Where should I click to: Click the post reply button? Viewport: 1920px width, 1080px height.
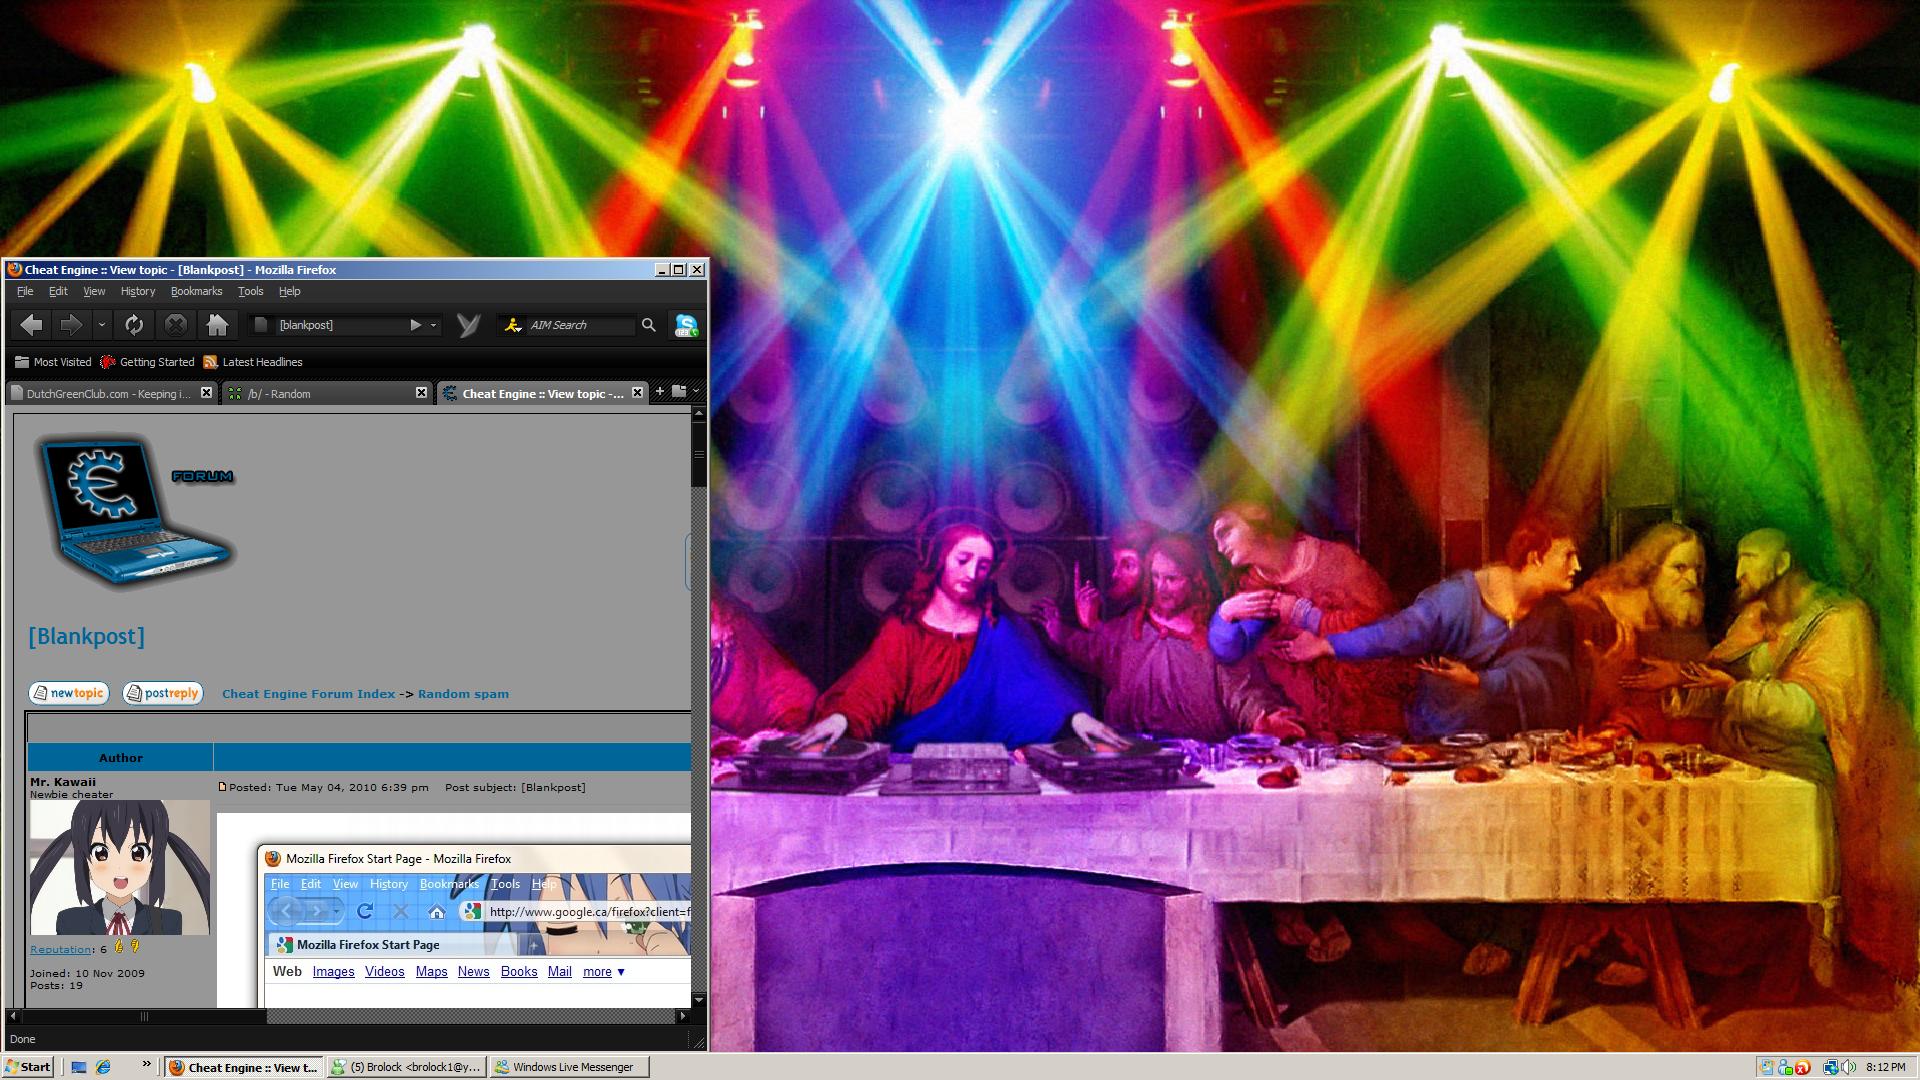[x=163, y=693]
